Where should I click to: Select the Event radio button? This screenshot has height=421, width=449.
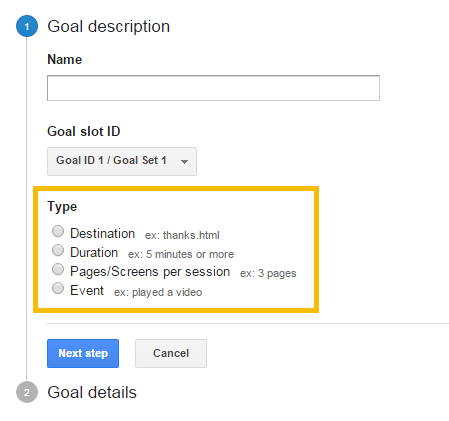coord(58,288)
